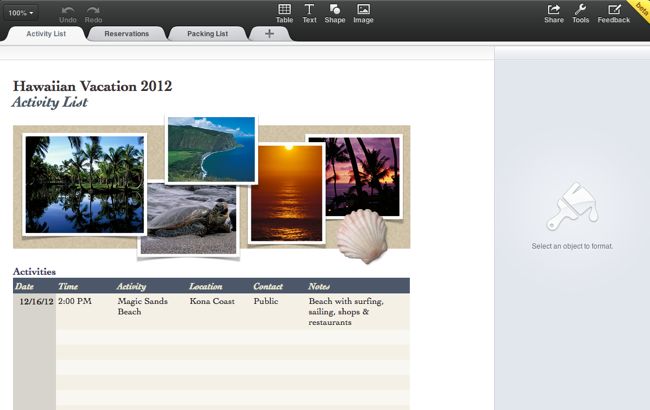Insert a Table from the toolbar
The width and height of the screenshot is (650, 410).
point(284,10)
